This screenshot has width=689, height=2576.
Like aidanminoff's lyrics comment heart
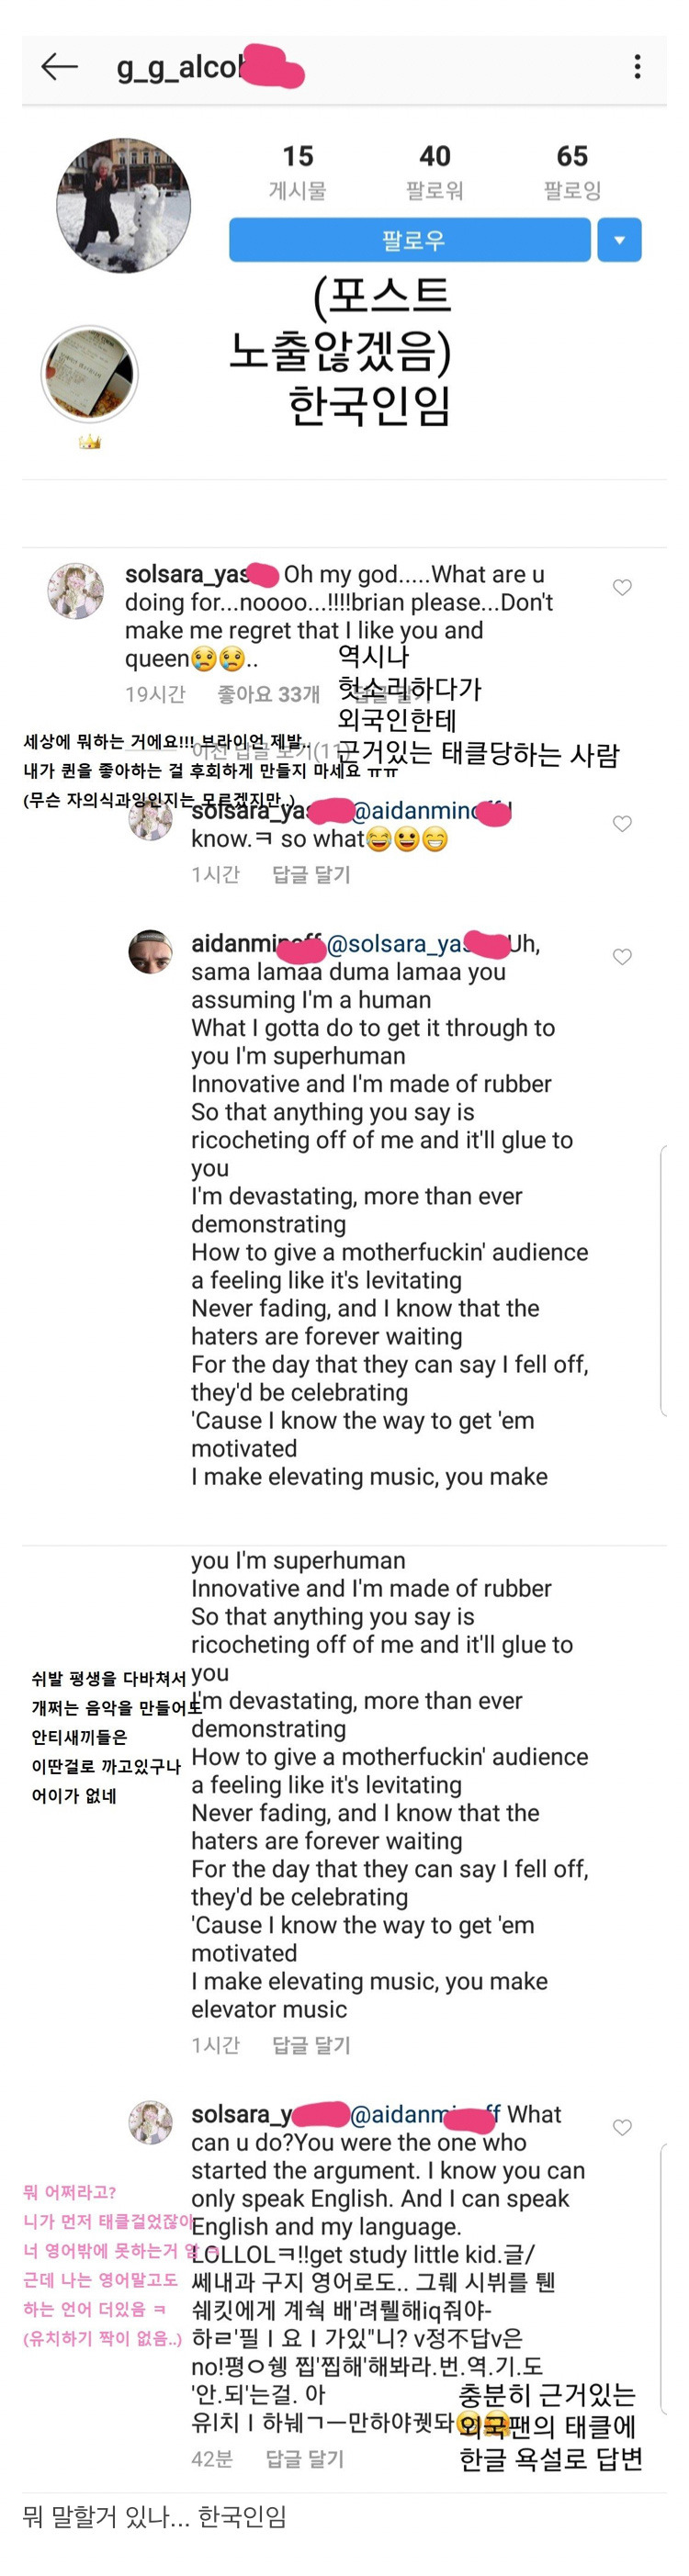[622, 956]
